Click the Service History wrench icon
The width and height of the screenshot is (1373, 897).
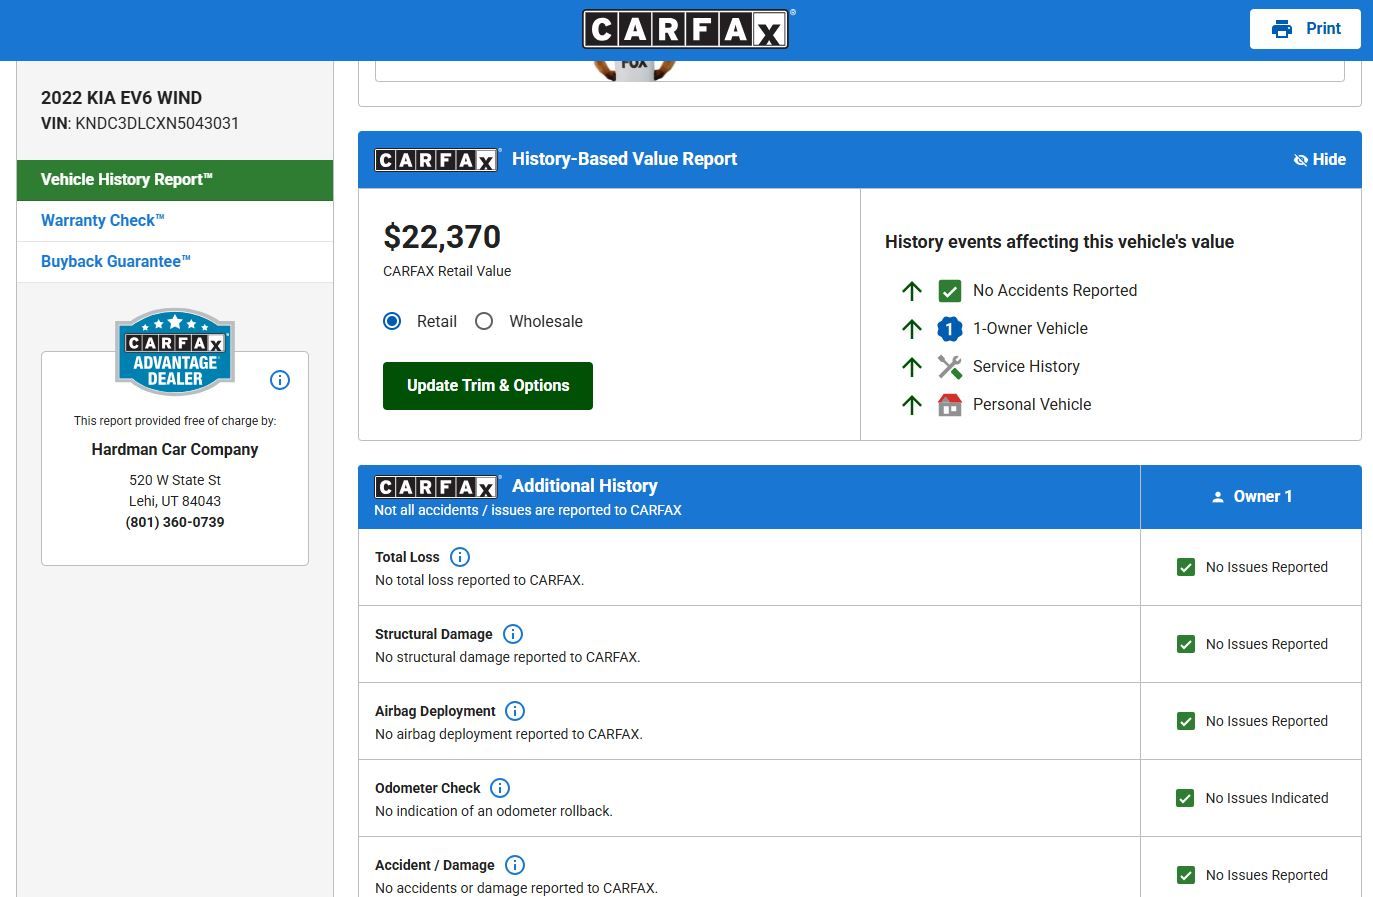pyautogui.click(x=949, y=367)
